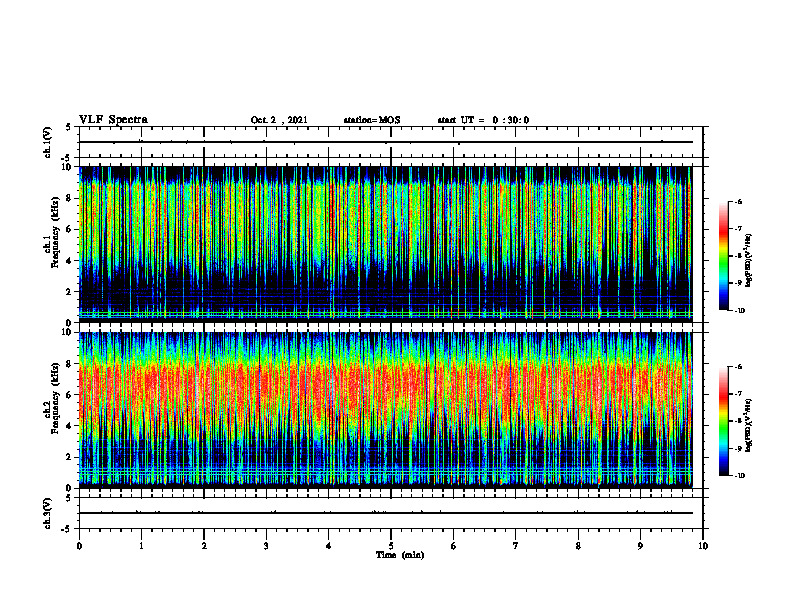
Task: Click the ch.2 spectrogram color scale bar
Action: pos(723,421)
